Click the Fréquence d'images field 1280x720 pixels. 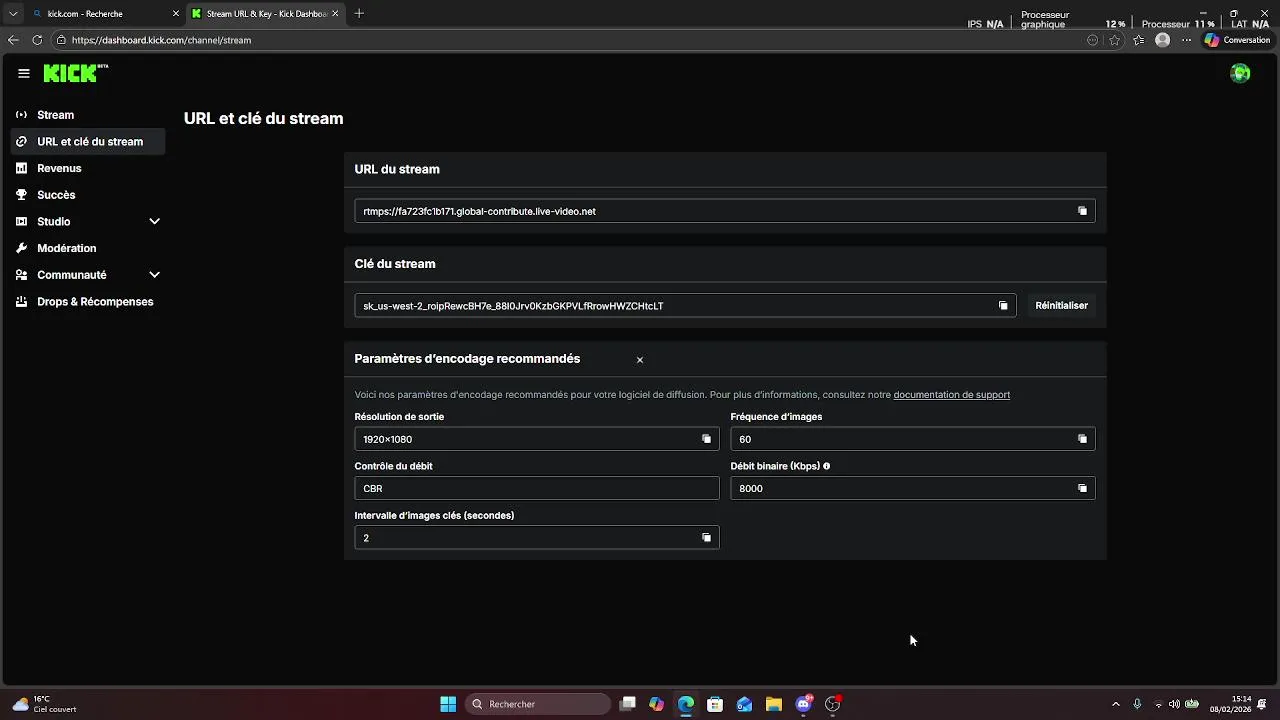click(x=913, y=439)
